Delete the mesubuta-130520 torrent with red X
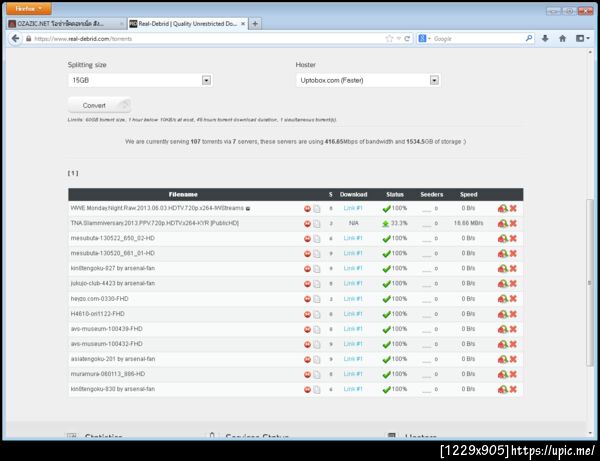 click(513, 253)
